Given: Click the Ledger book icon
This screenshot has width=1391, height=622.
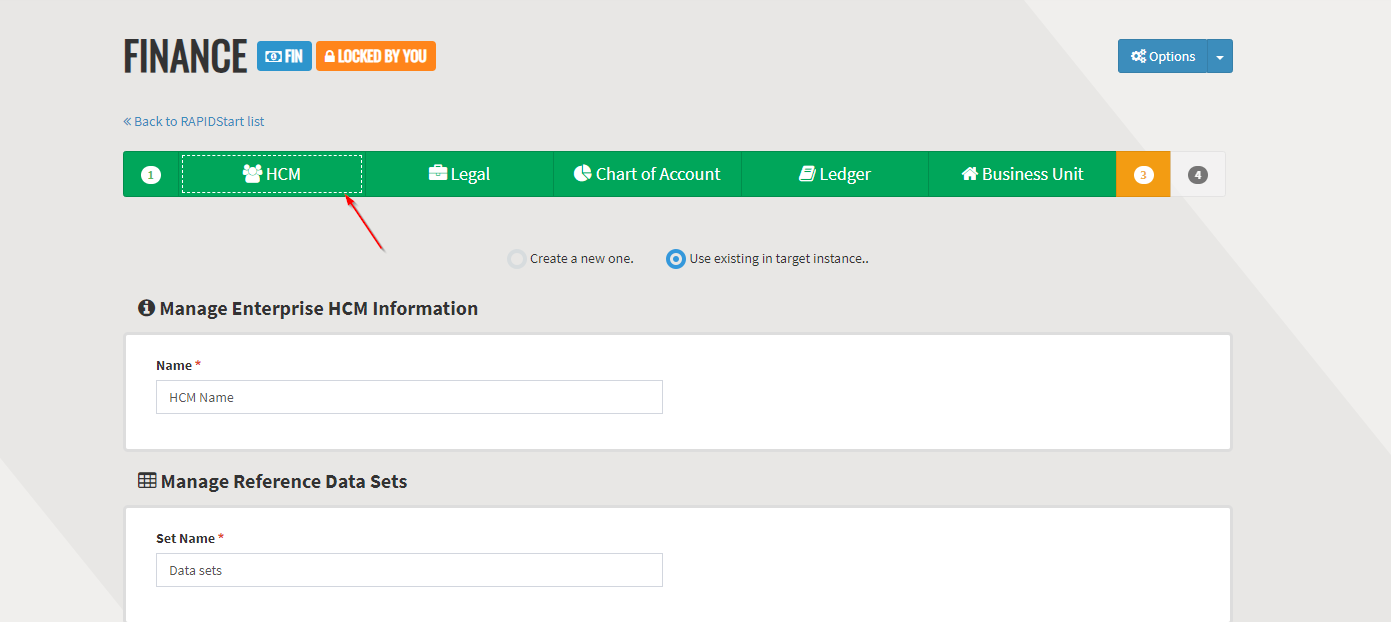Looking at the screenshot, I should tap(808, 174).
